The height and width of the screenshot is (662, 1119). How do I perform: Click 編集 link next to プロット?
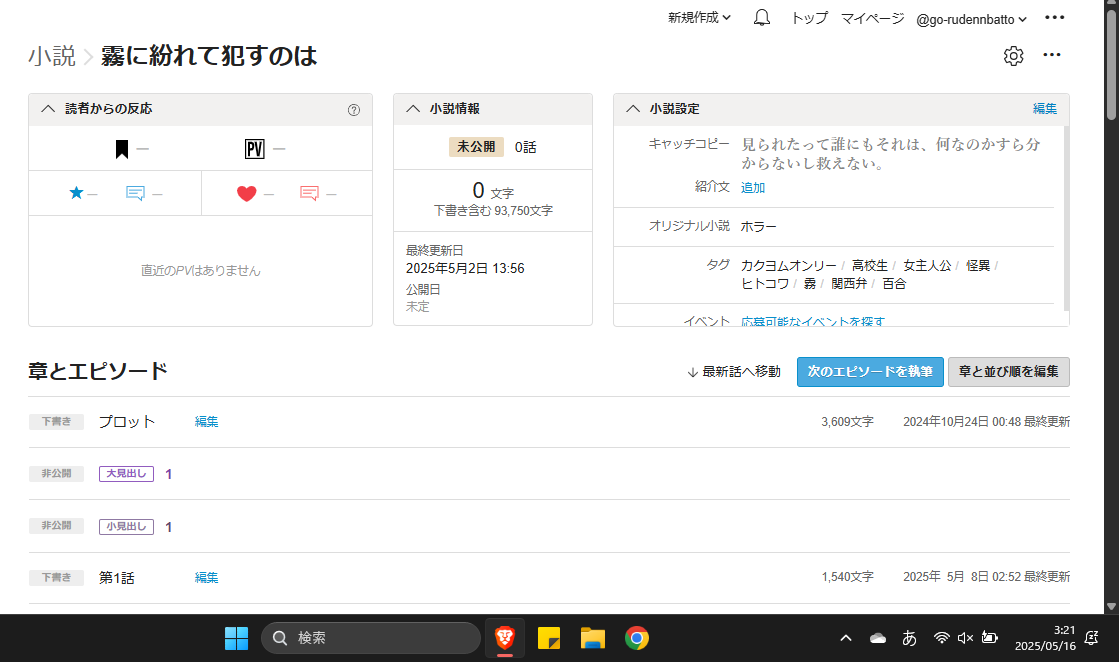207,422
